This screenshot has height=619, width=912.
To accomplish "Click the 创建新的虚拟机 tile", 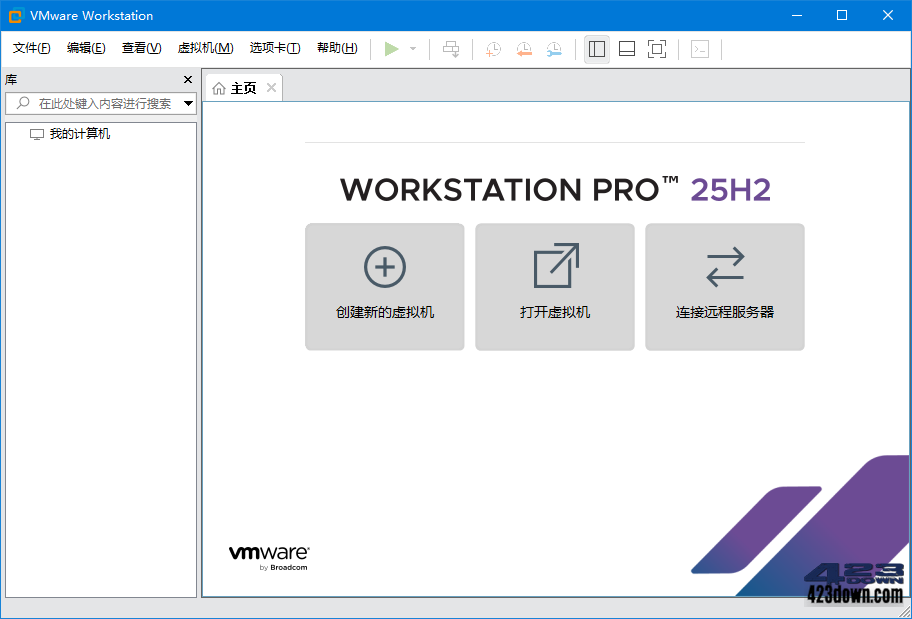I will pyautogui.click(x=384, y=287).
